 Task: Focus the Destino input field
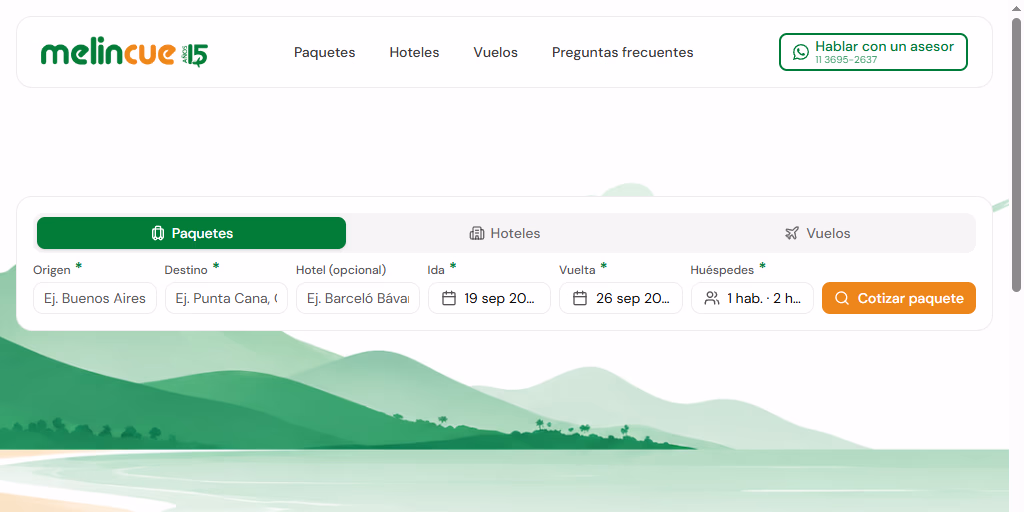[x=226, y=298]
